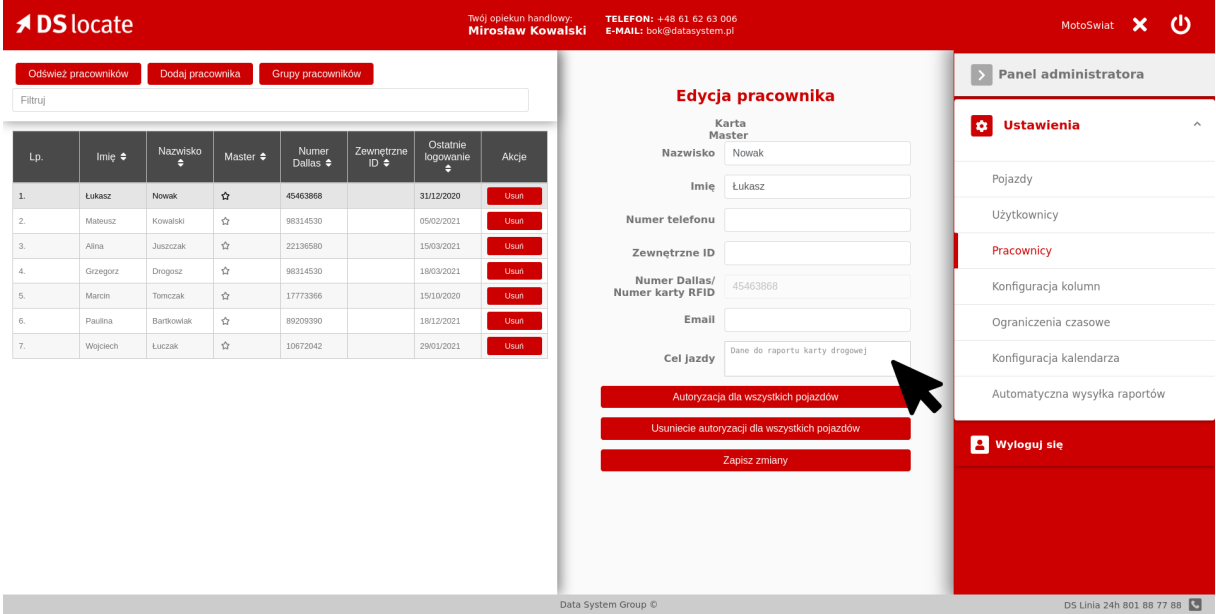This screenshot has width=1216, height=614.
Task: Click Dallas number 89209390
Action: tap(314, 321)
